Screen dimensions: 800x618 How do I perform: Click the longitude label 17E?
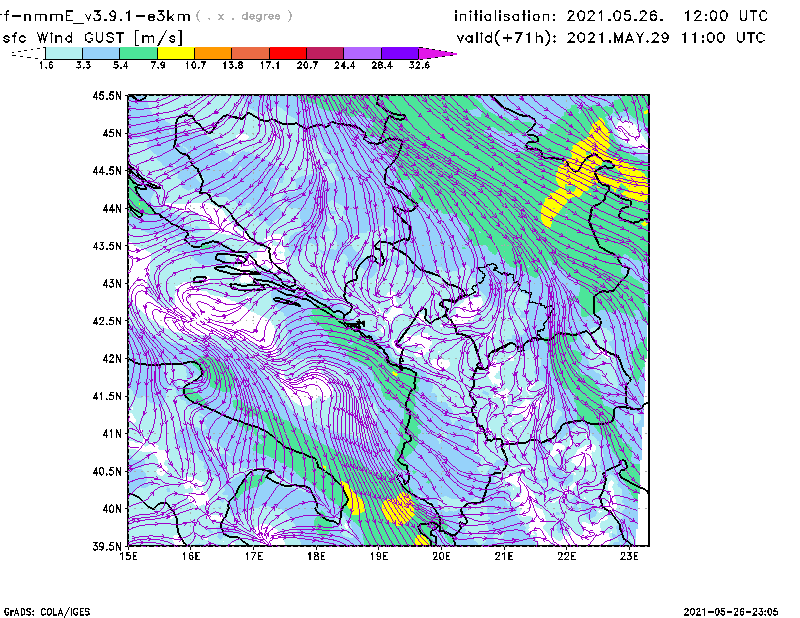coord(254,556)
